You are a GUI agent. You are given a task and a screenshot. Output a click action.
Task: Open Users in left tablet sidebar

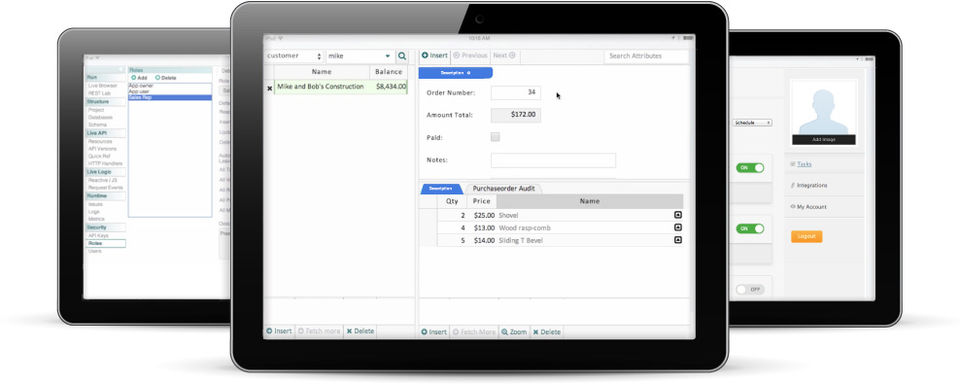point(95,251)
